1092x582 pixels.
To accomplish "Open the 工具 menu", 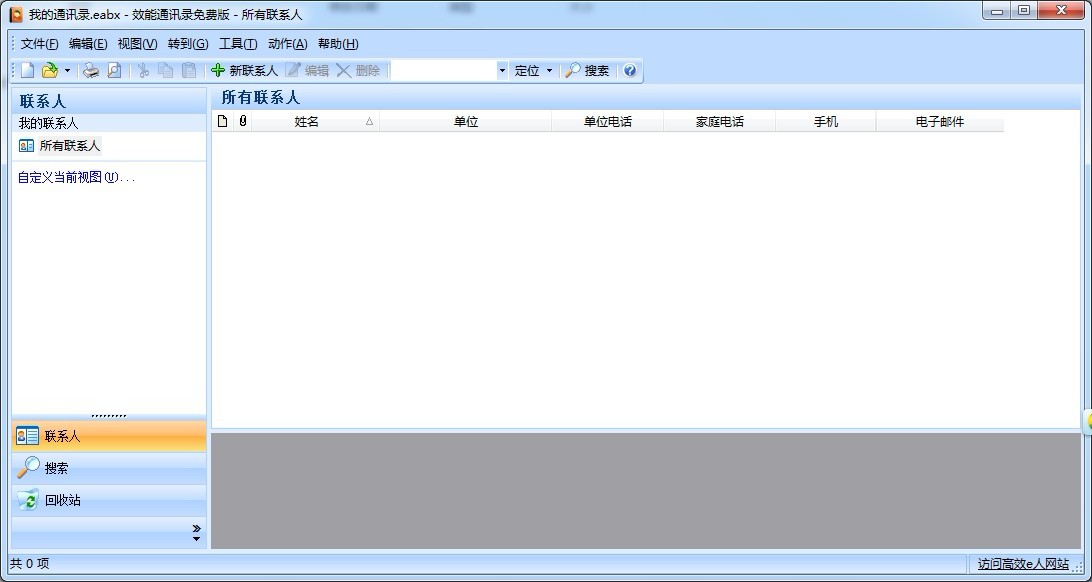I will (x=238, y=44).
